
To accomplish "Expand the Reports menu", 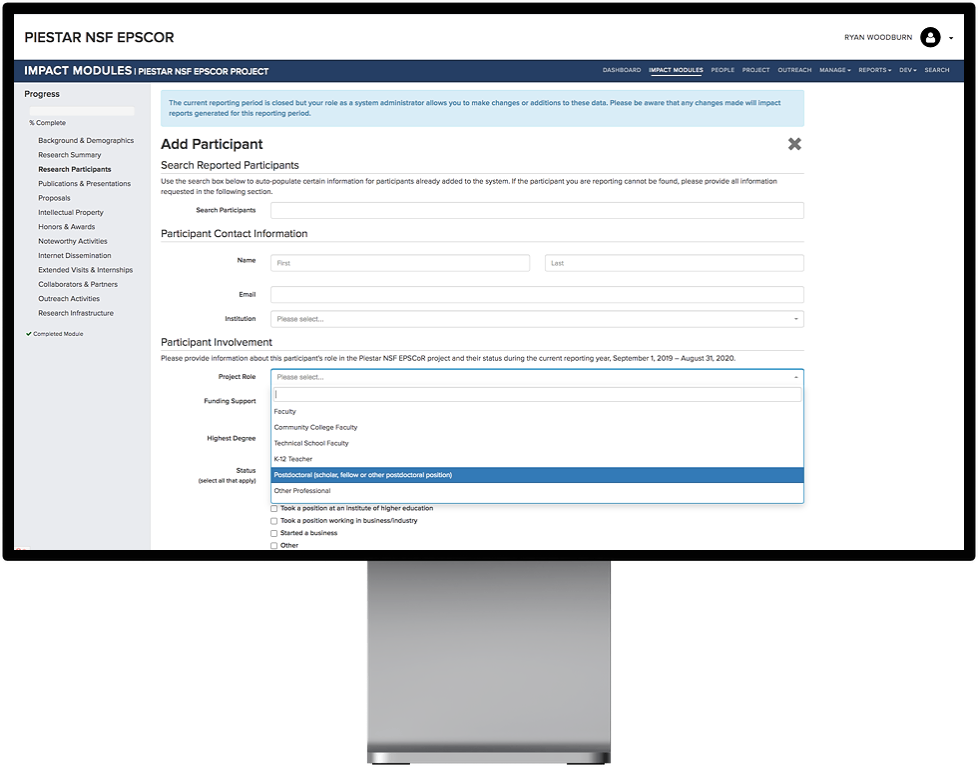I will pos(874,70).
